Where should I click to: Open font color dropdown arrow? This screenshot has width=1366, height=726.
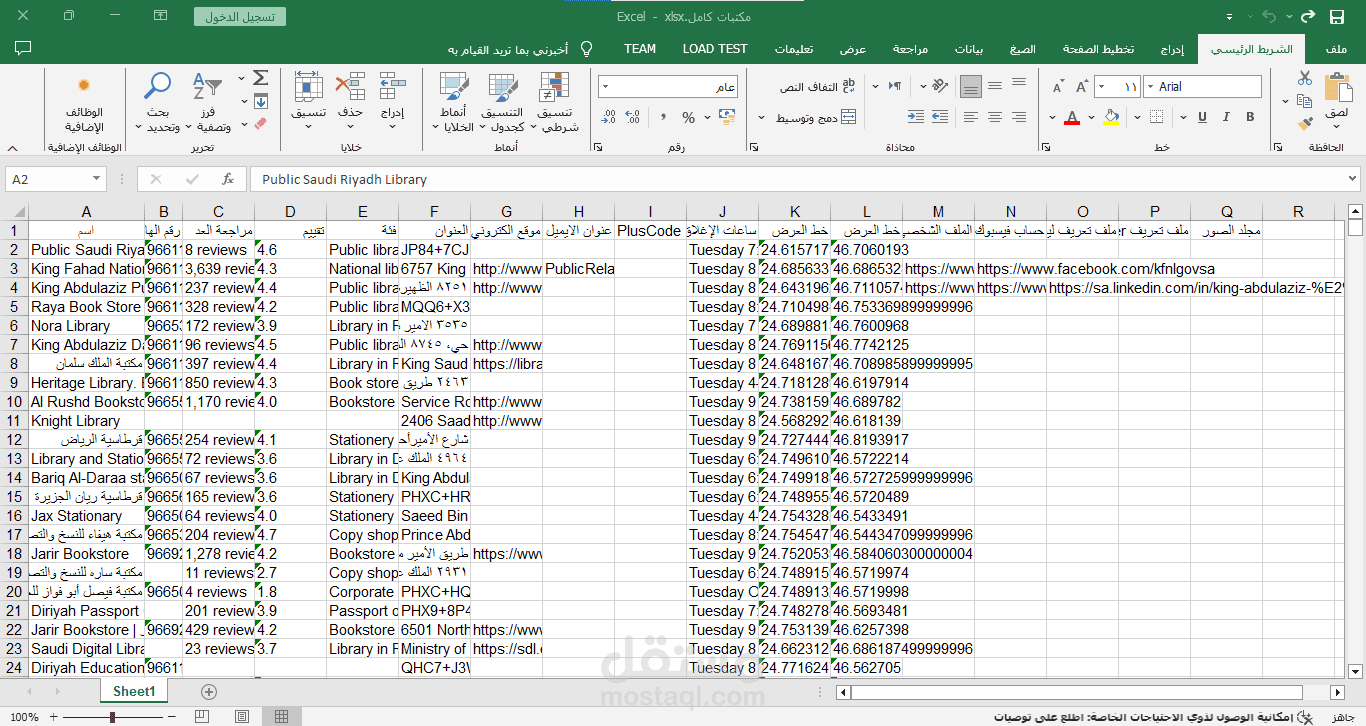coord(1051,118)
